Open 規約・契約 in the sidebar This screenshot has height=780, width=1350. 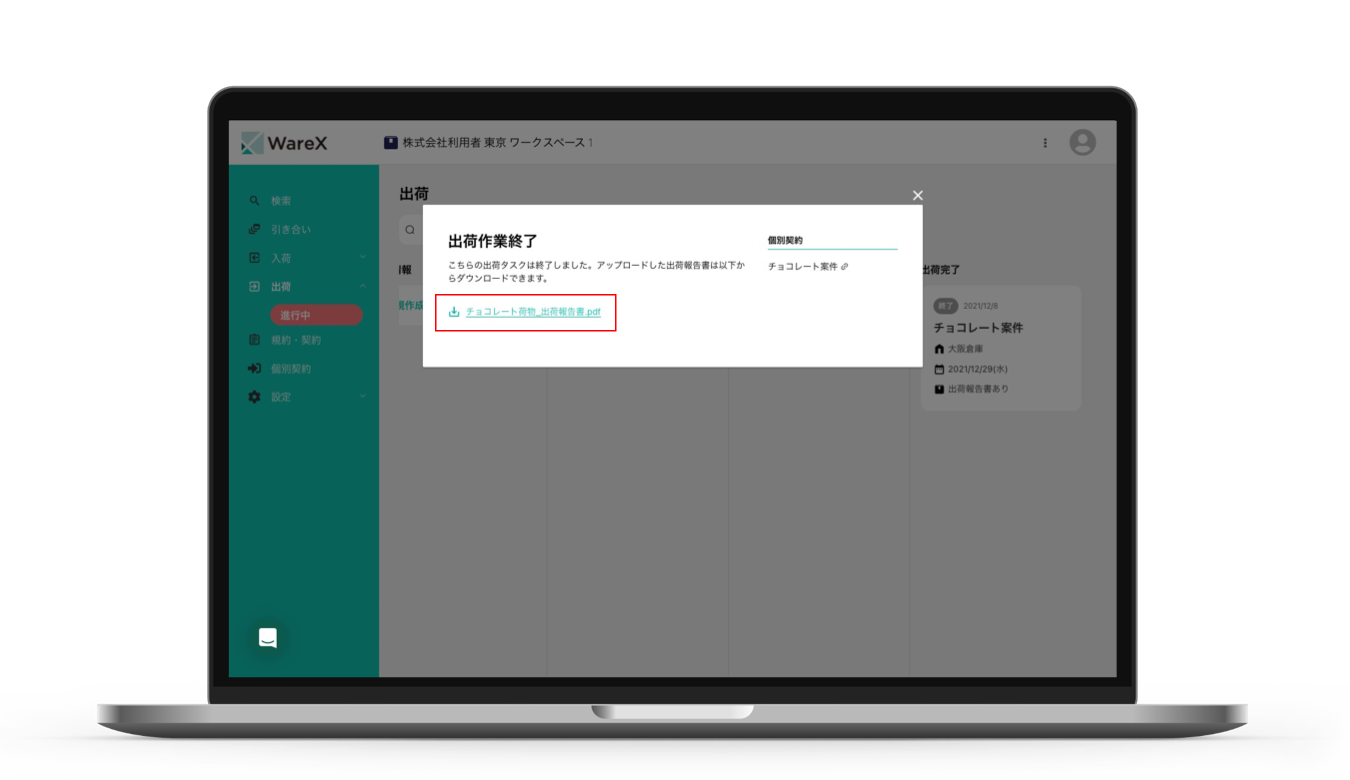pos(295,340)
